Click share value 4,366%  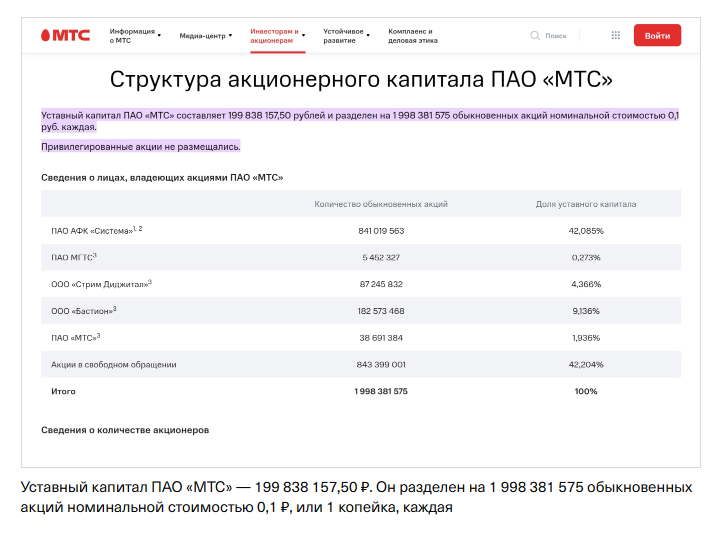586,284
